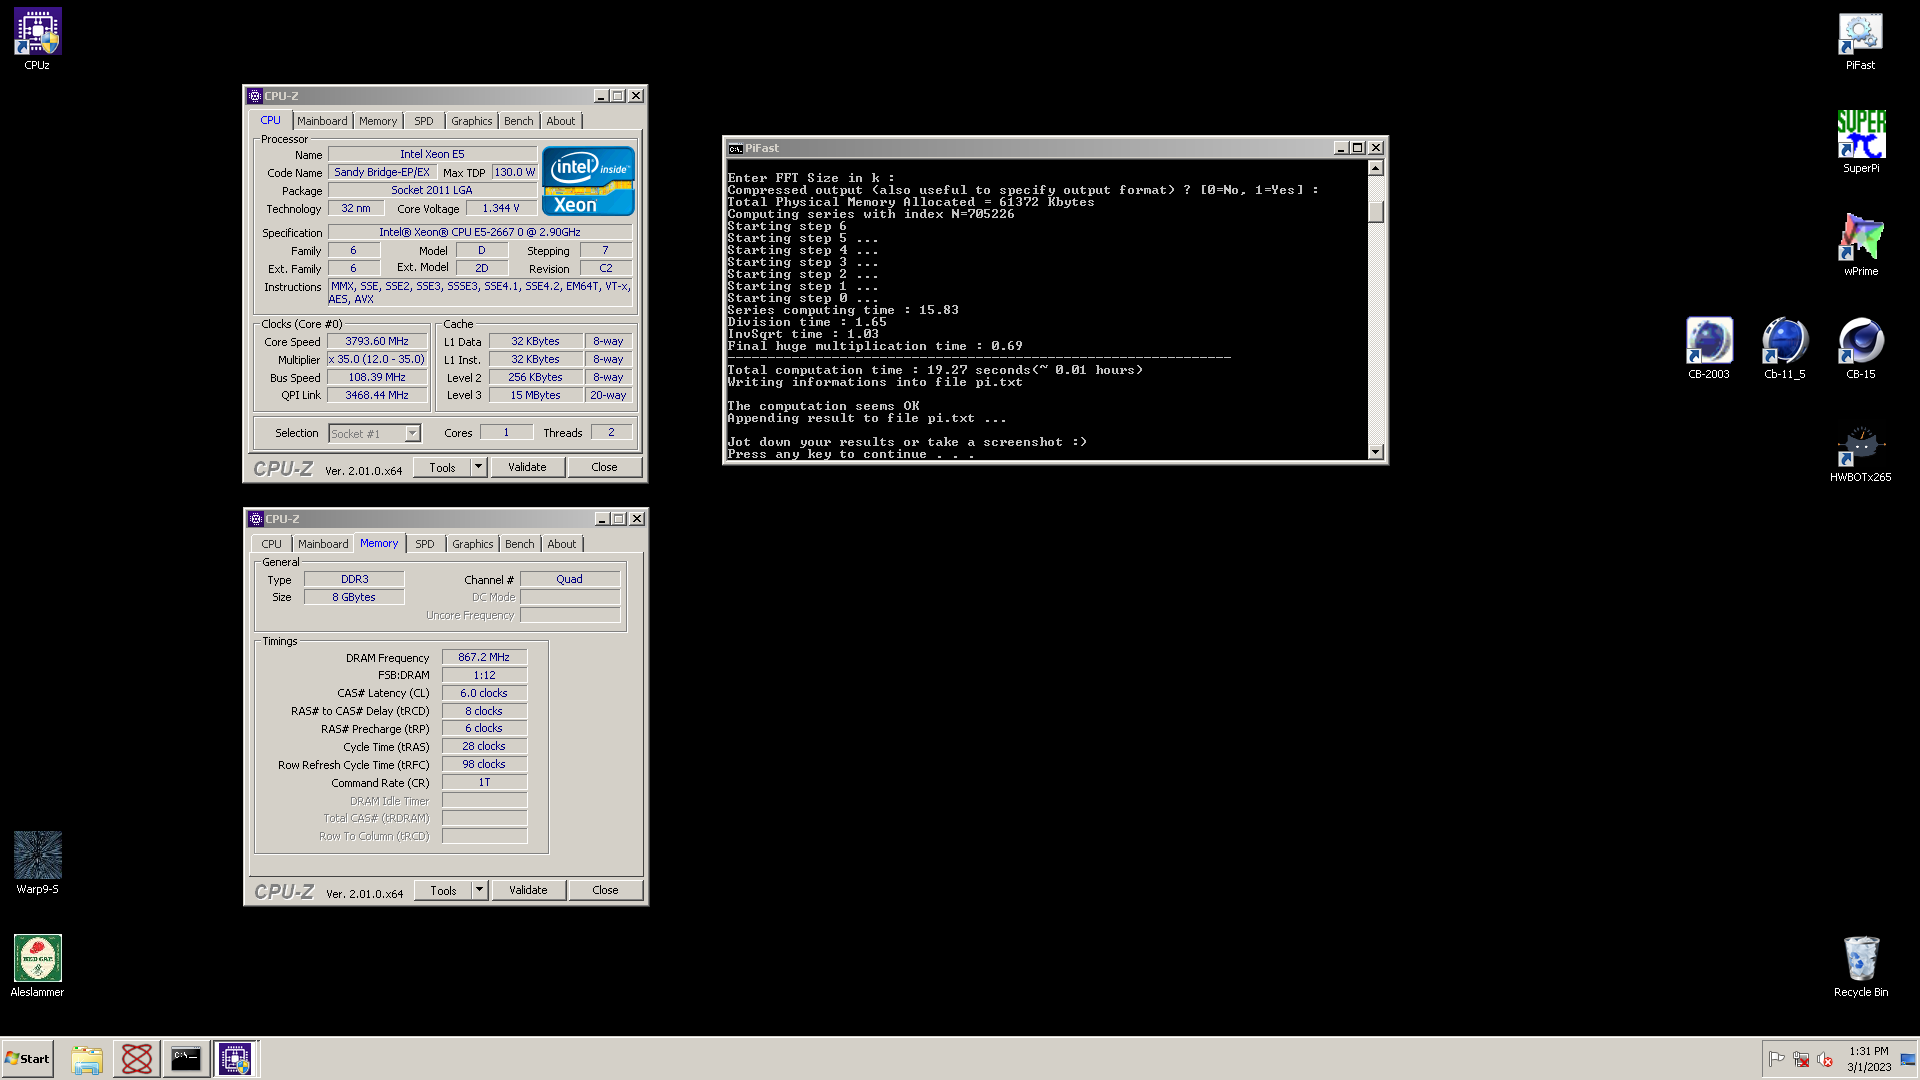Screen dimensions: 1920x1080
Task: Open the Warp9-S desktop icon
Action: pos(37,863)
